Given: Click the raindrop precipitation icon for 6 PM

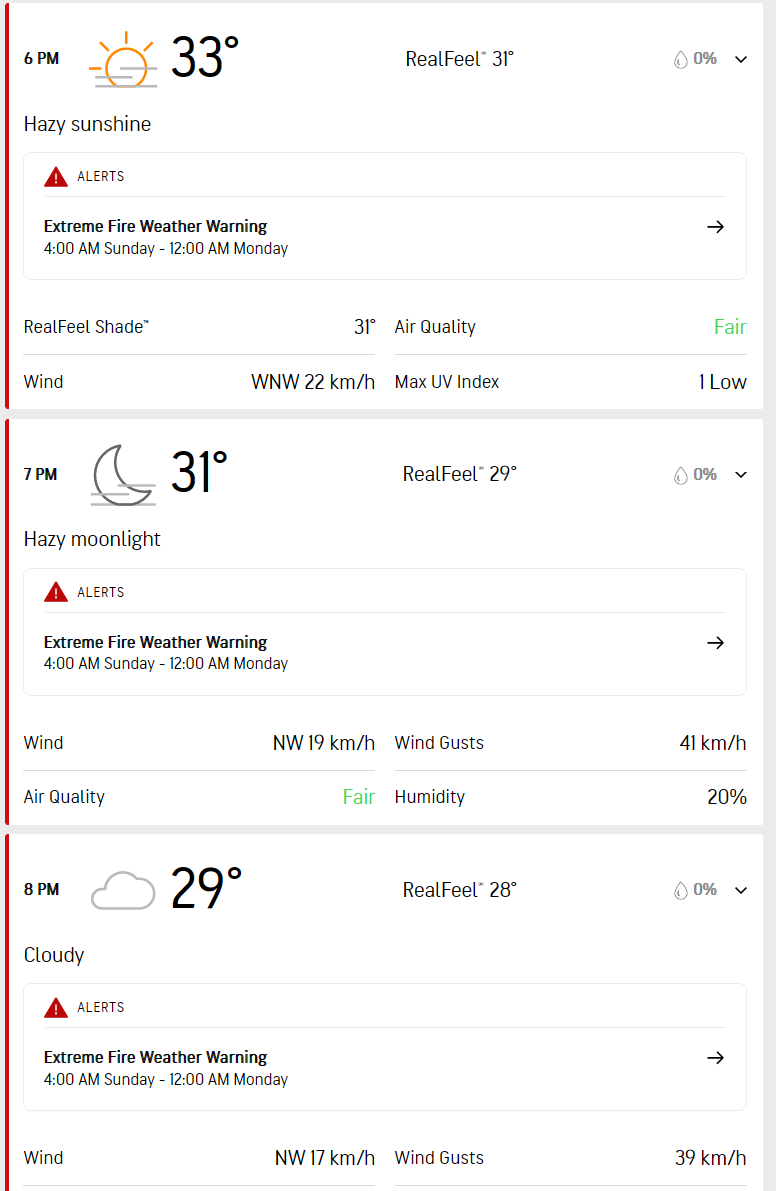Looking at the screenshot, I should pos(680,59).
